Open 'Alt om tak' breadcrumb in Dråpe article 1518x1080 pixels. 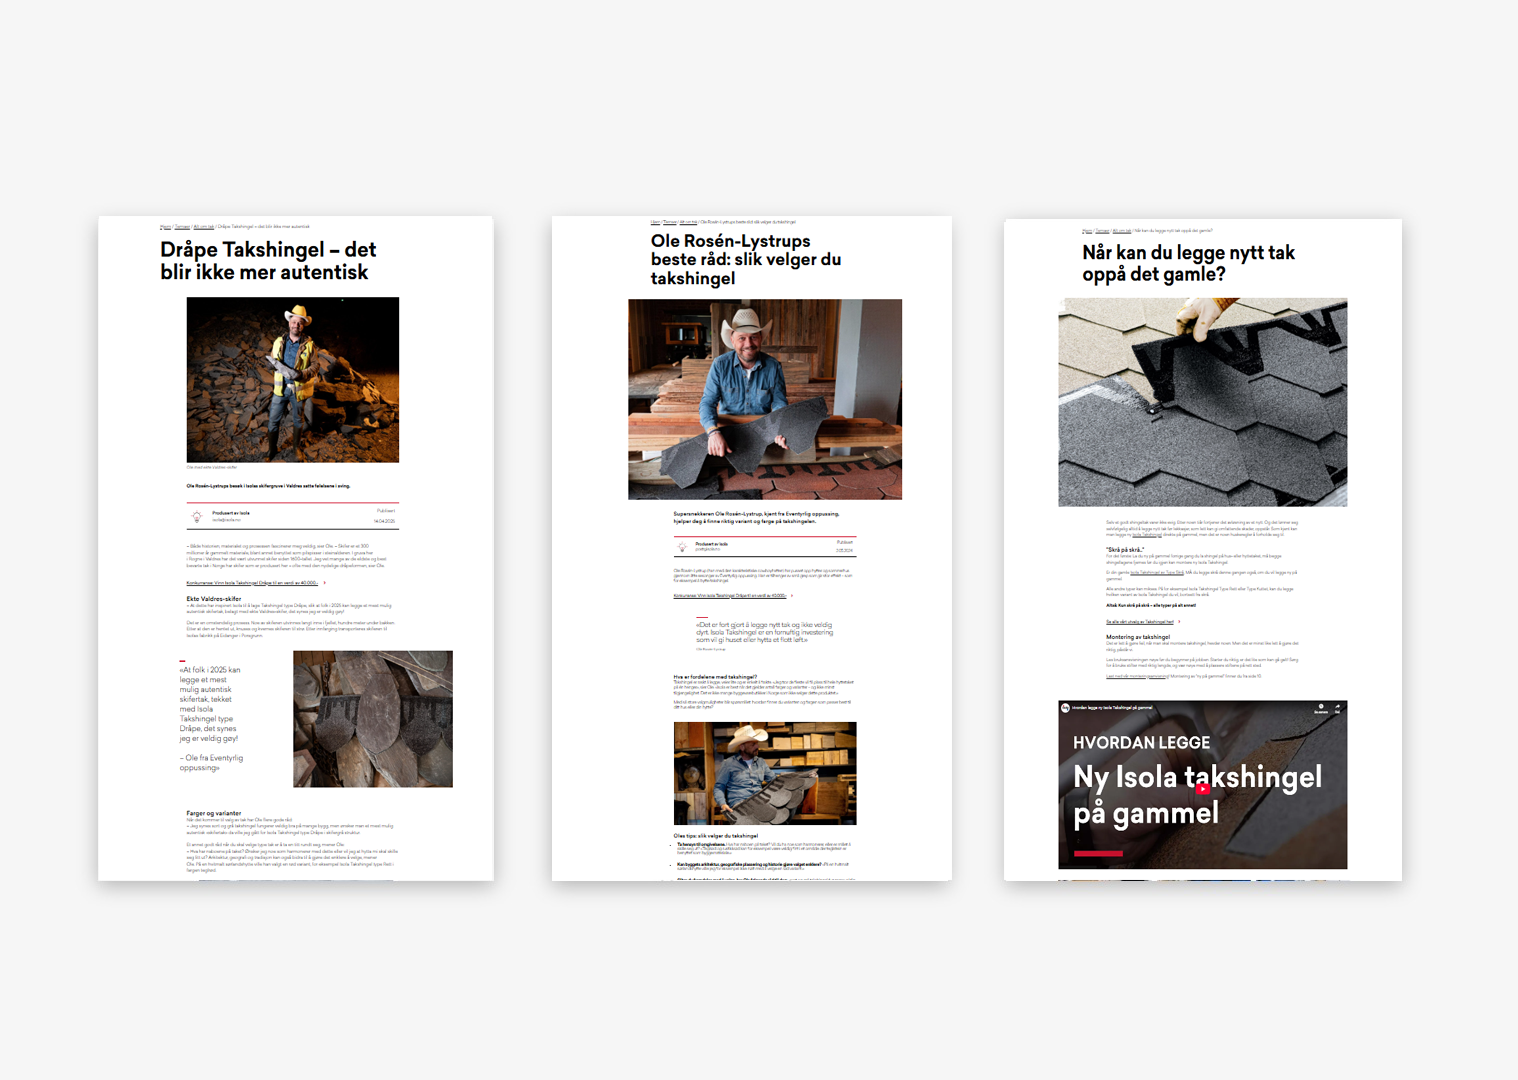coord(204,227)
